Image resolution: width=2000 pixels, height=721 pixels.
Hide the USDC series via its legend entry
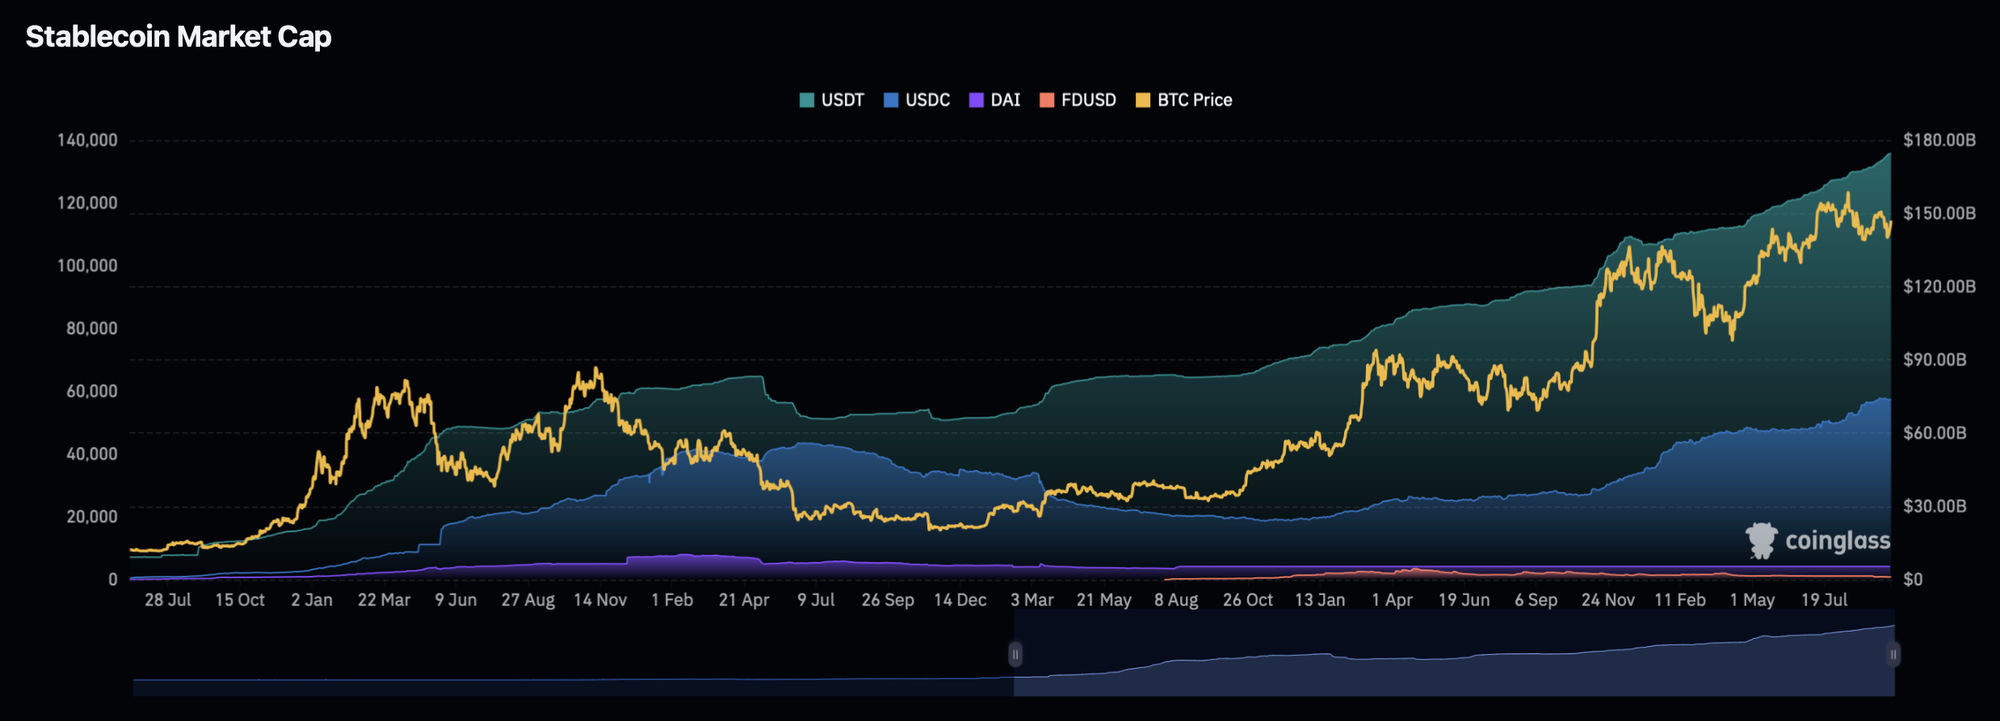point(916,100)
